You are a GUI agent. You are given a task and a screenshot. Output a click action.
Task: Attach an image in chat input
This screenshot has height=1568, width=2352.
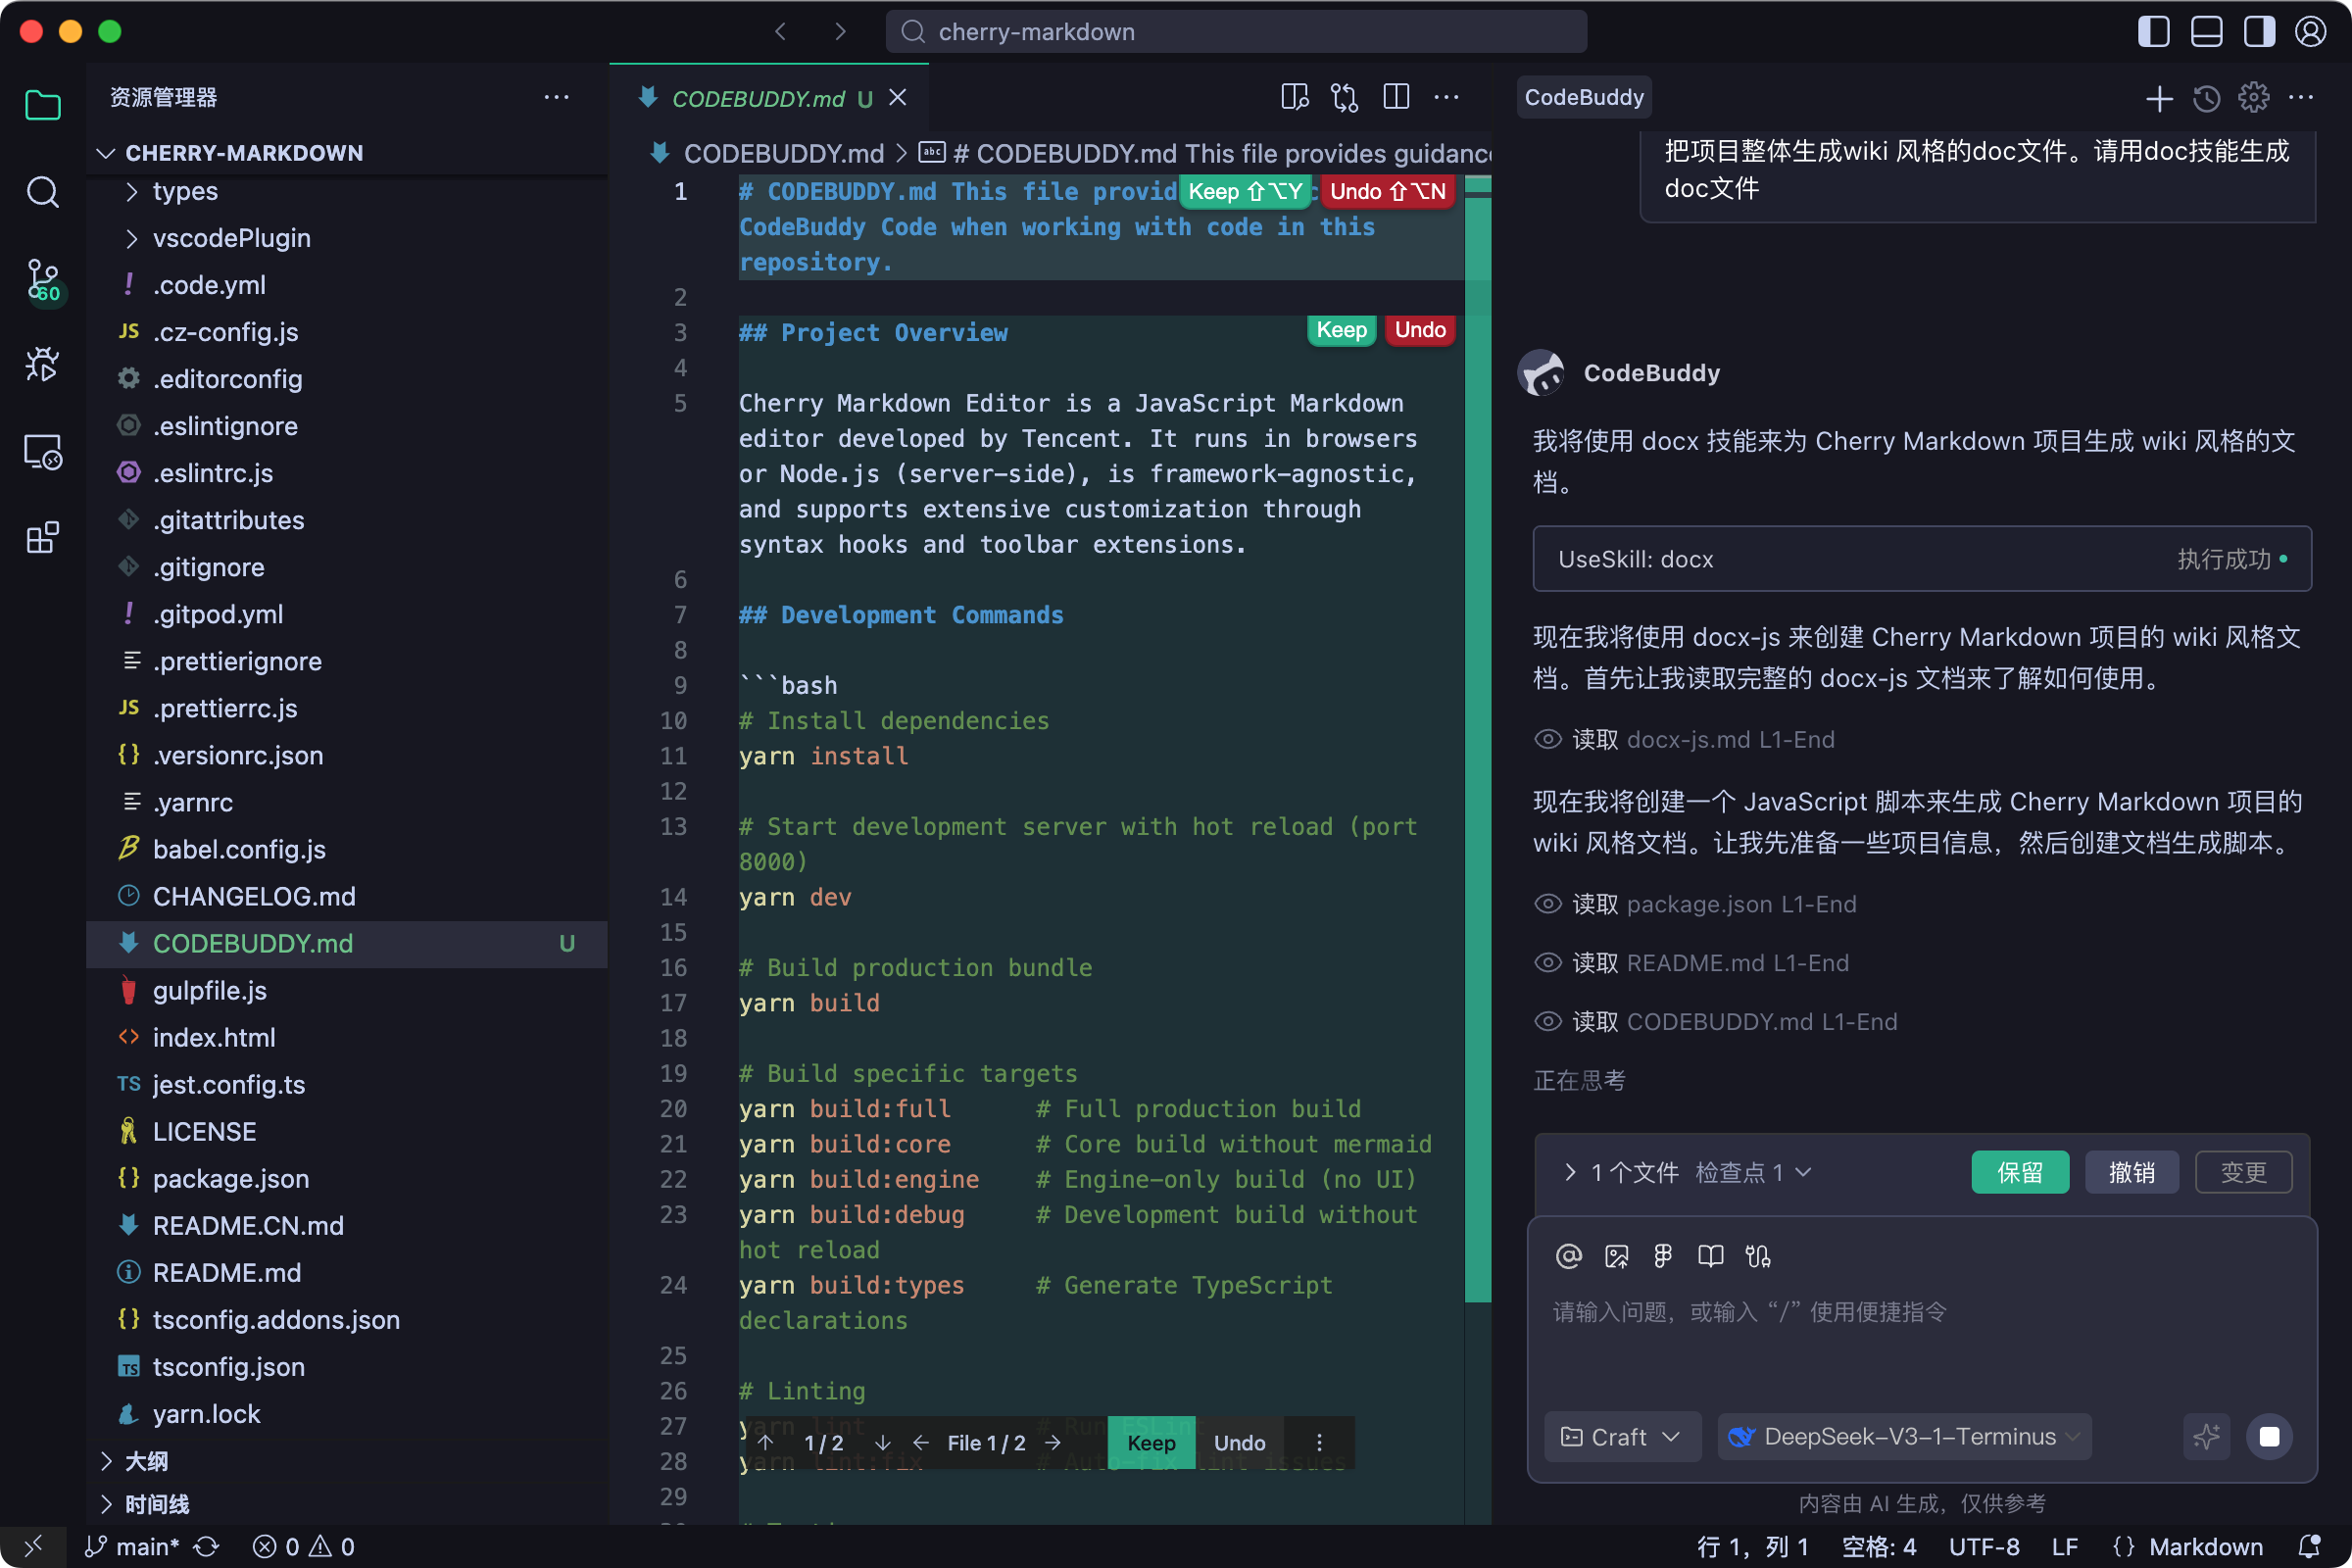(1616, 1256)
